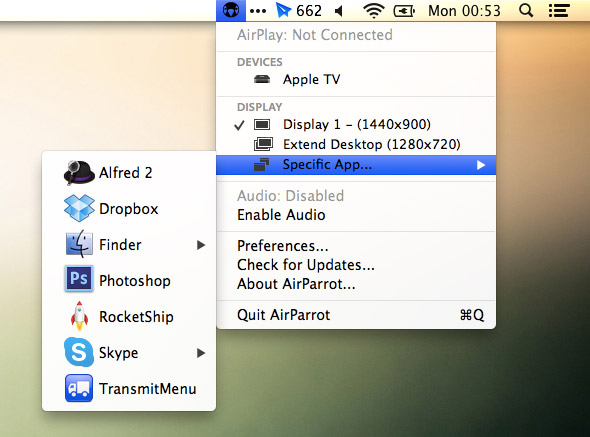Select Apple TV as AirPlay device

pyautogui.click(x=356, y=79)
